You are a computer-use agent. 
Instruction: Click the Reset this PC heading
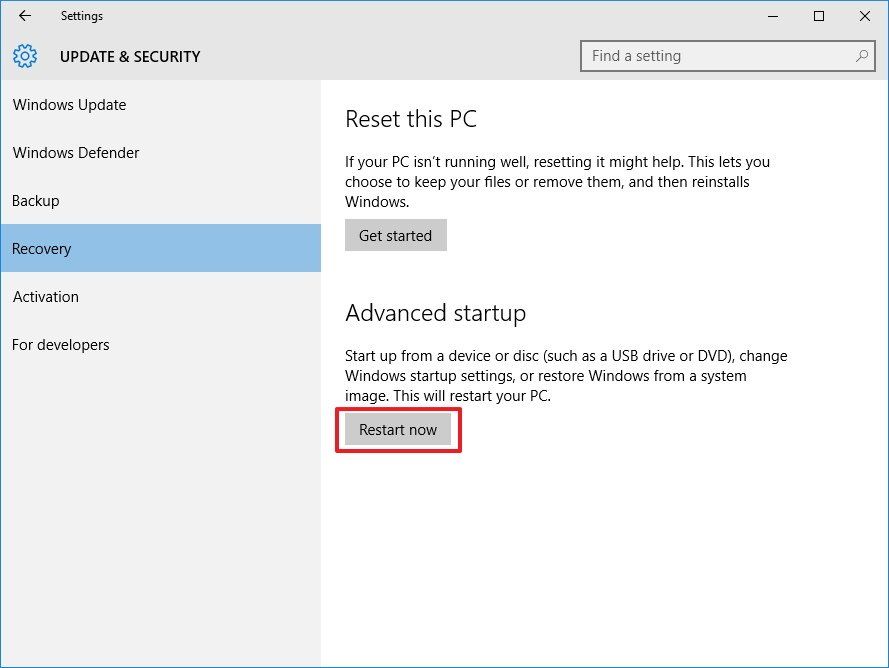coord(410,118)
